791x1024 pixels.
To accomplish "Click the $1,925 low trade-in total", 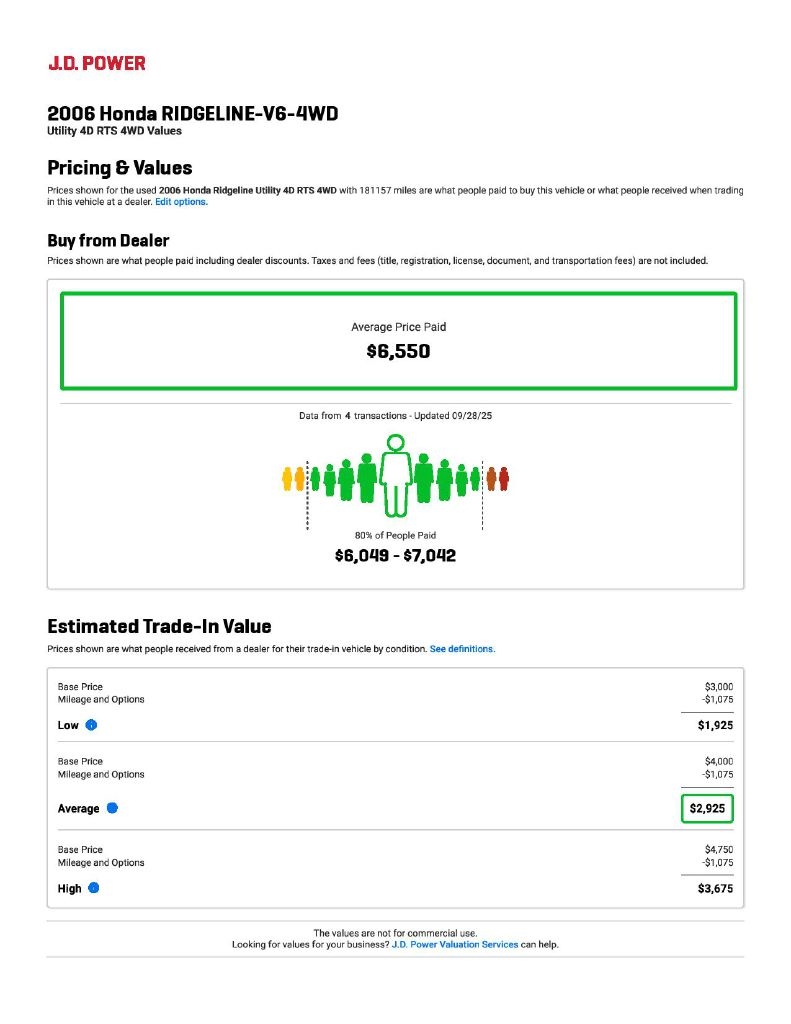I will click(x=715, y=725).
